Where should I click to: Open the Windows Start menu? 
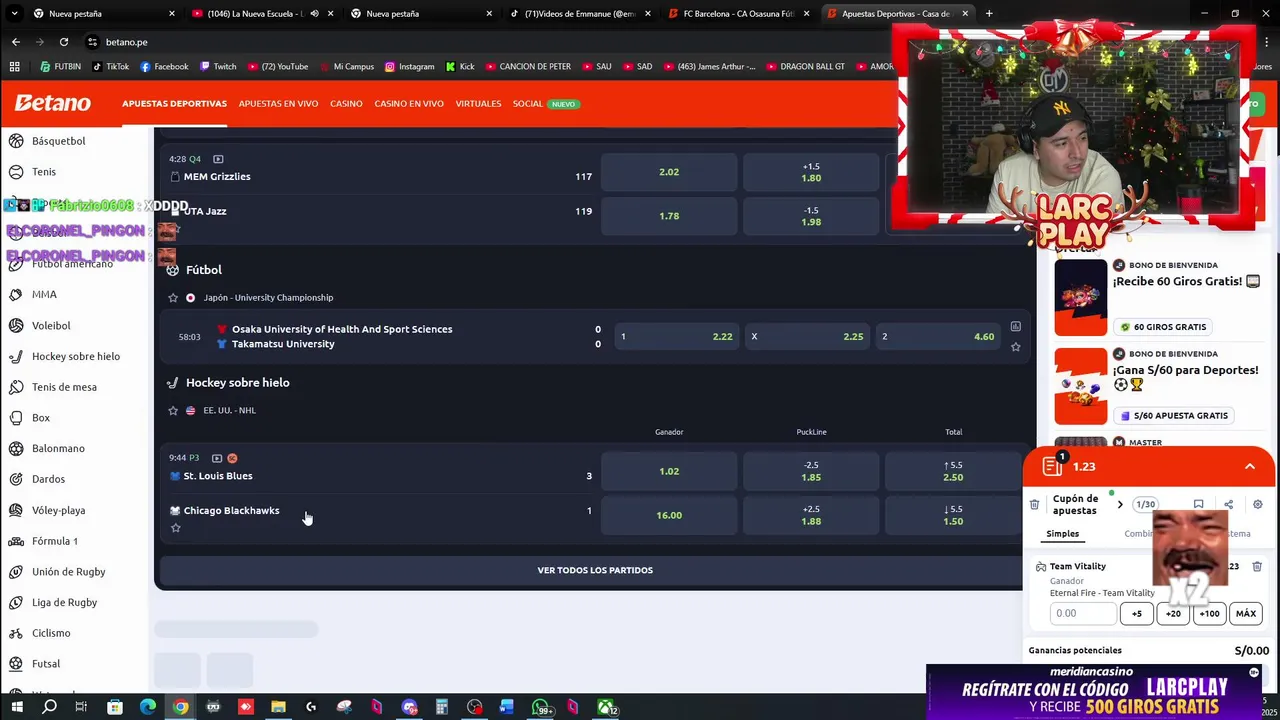16,707
